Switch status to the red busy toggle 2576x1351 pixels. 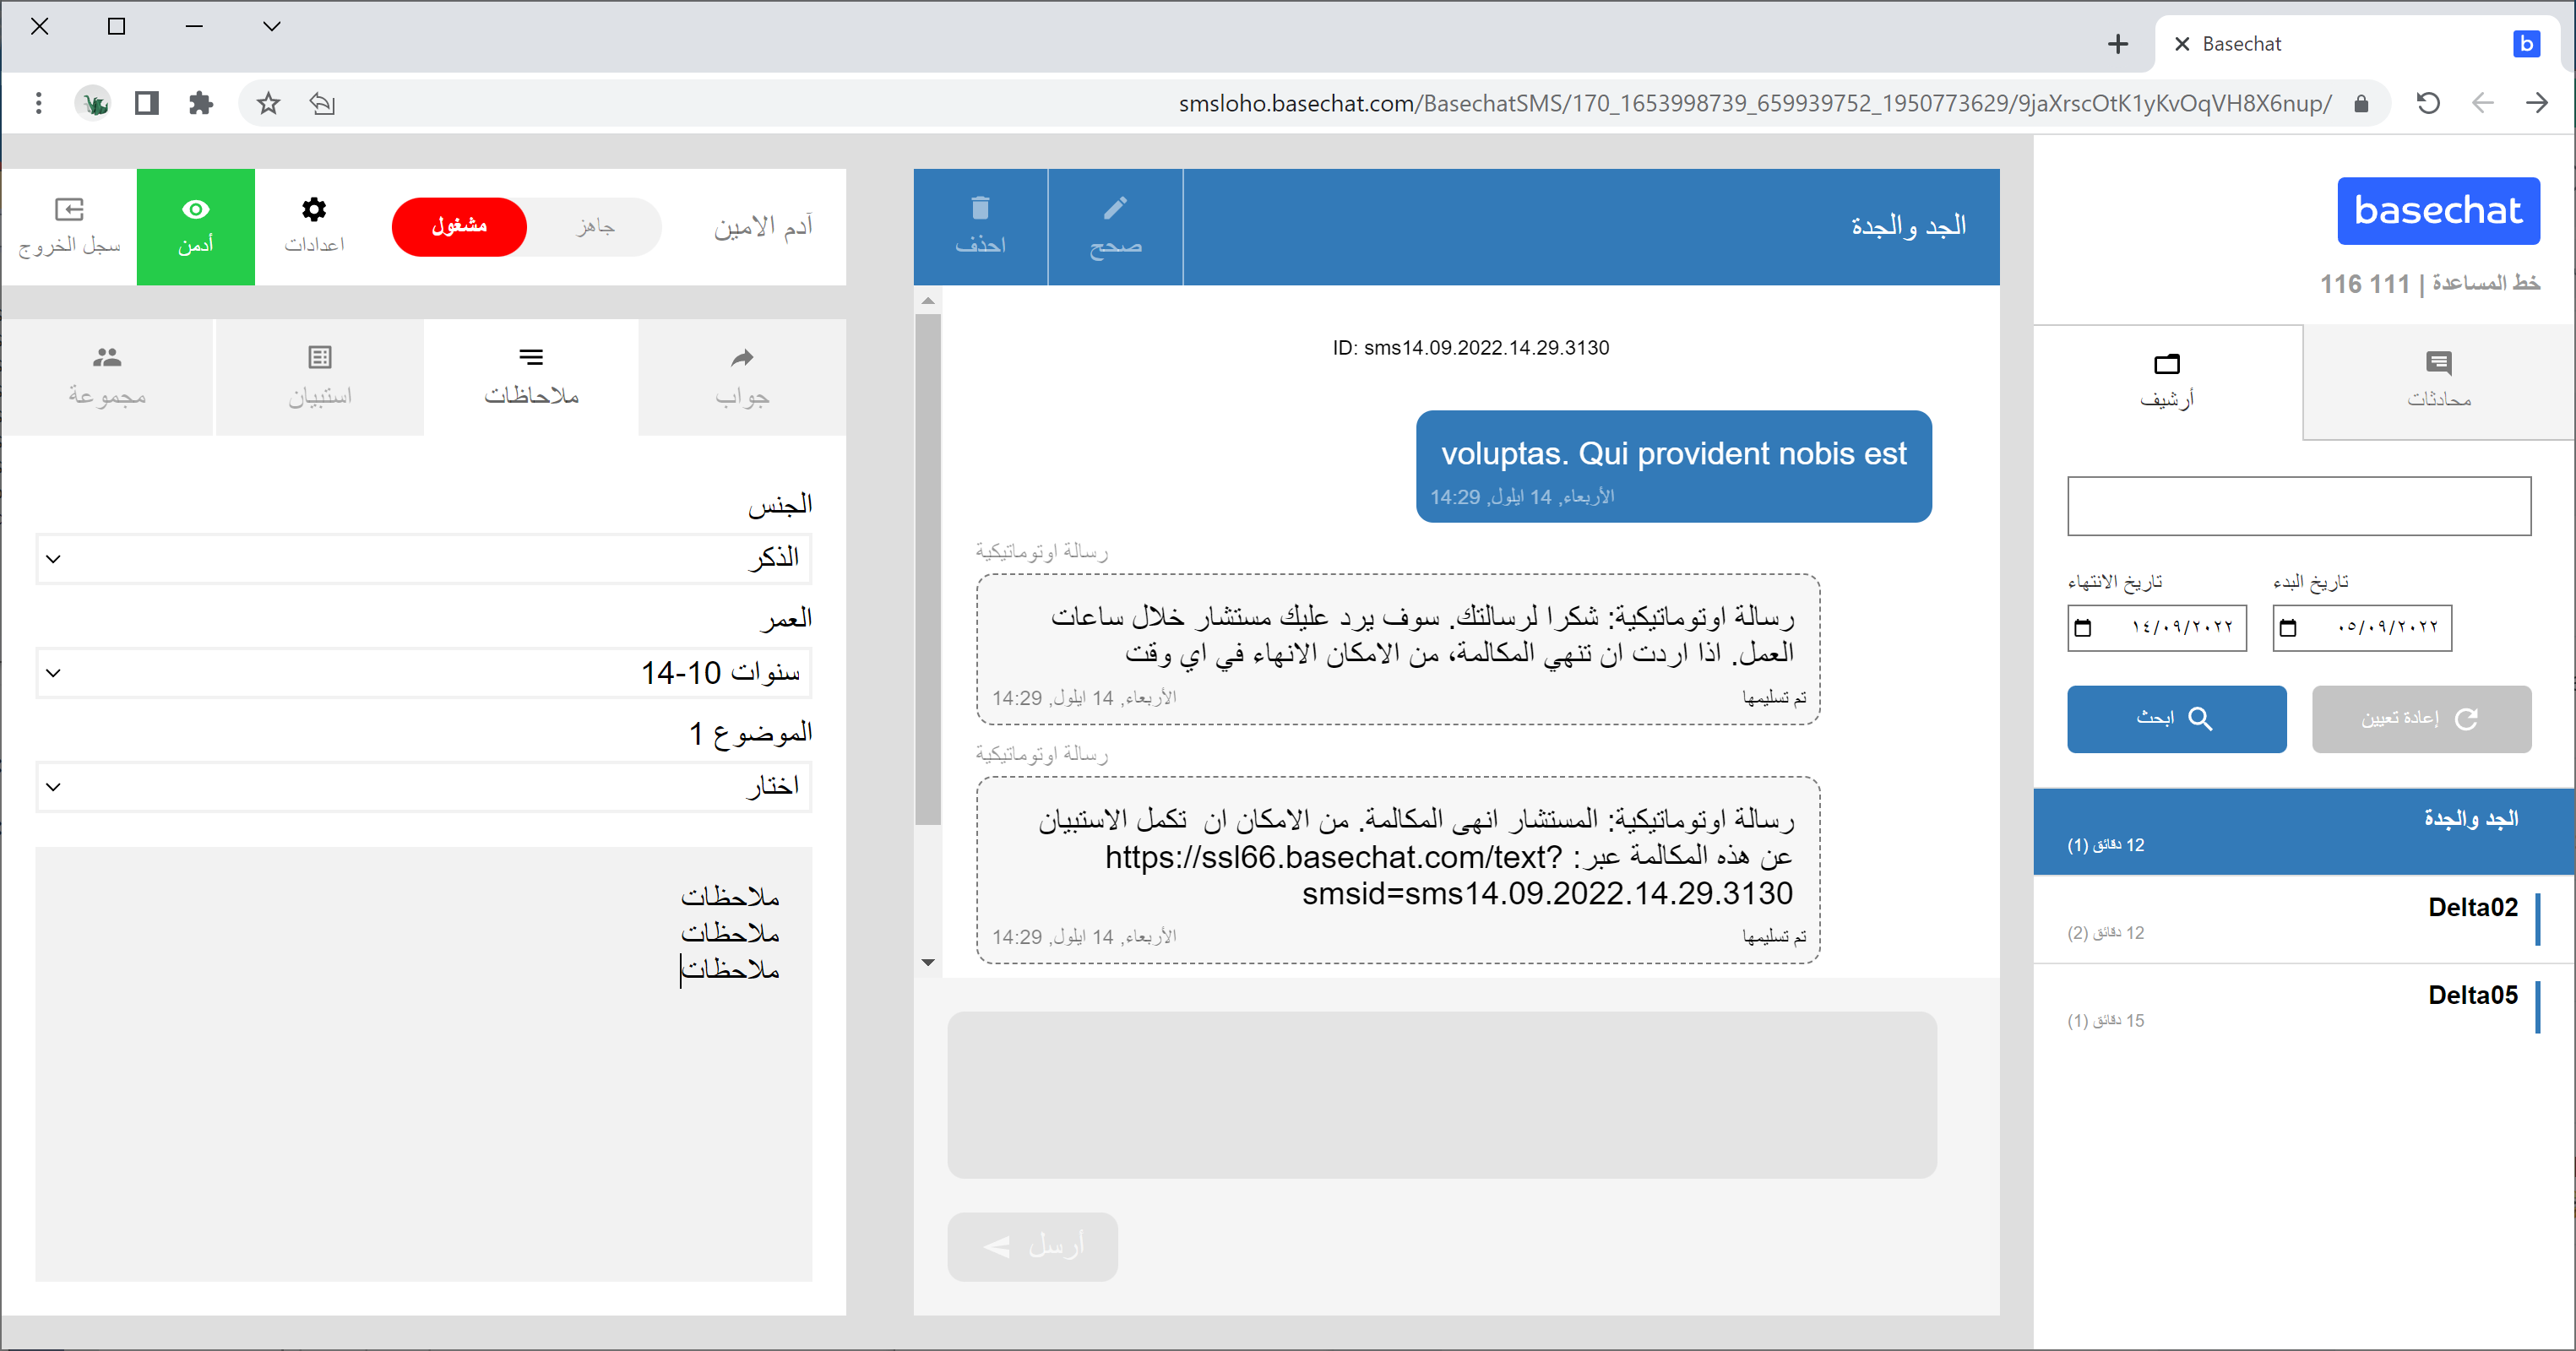(x=459, y=226)
